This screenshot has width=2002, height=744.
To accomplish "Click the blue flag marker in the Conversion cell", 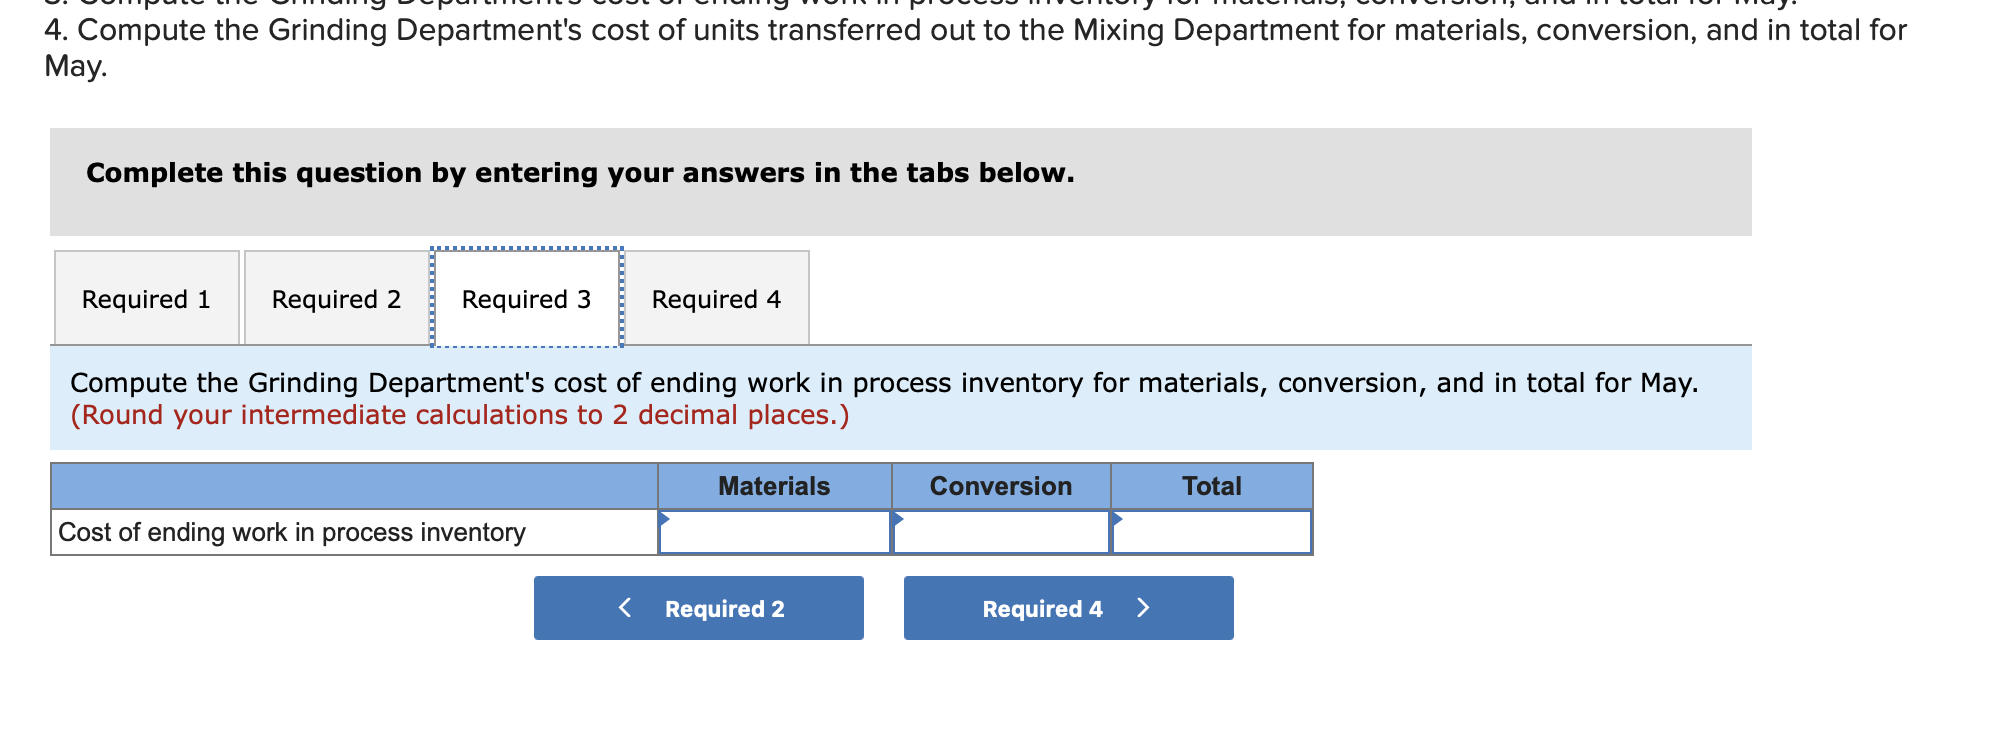I will click(900, 519).
